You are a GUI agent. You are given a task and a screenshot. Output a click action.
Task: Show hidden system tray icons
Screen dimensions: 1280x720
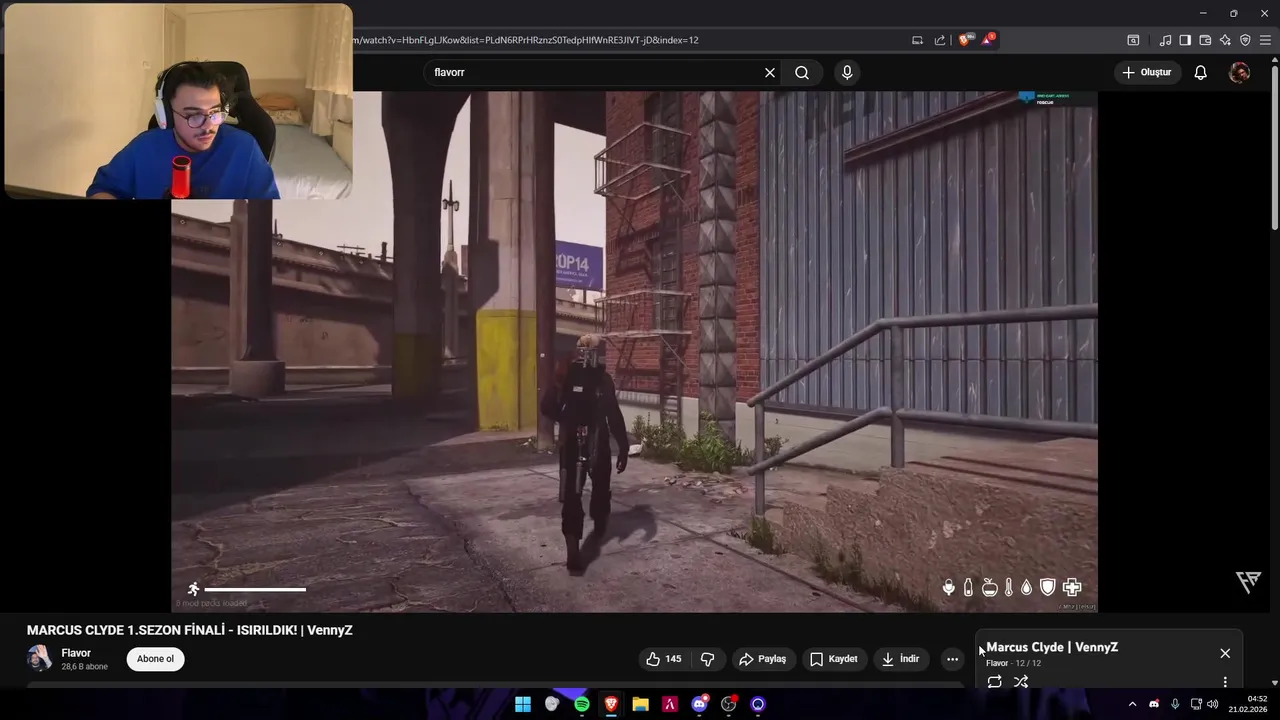click(1132, 704)
